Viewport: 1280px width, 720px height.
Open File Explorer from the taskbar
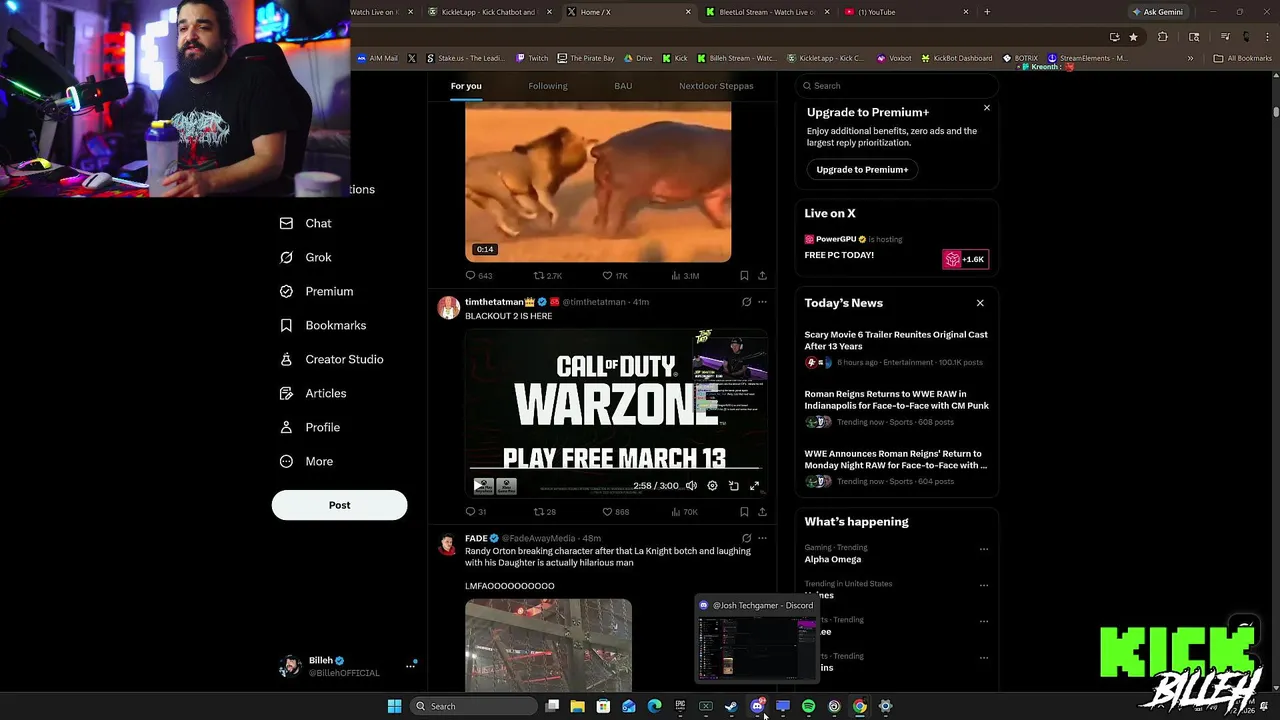[577, 706]
